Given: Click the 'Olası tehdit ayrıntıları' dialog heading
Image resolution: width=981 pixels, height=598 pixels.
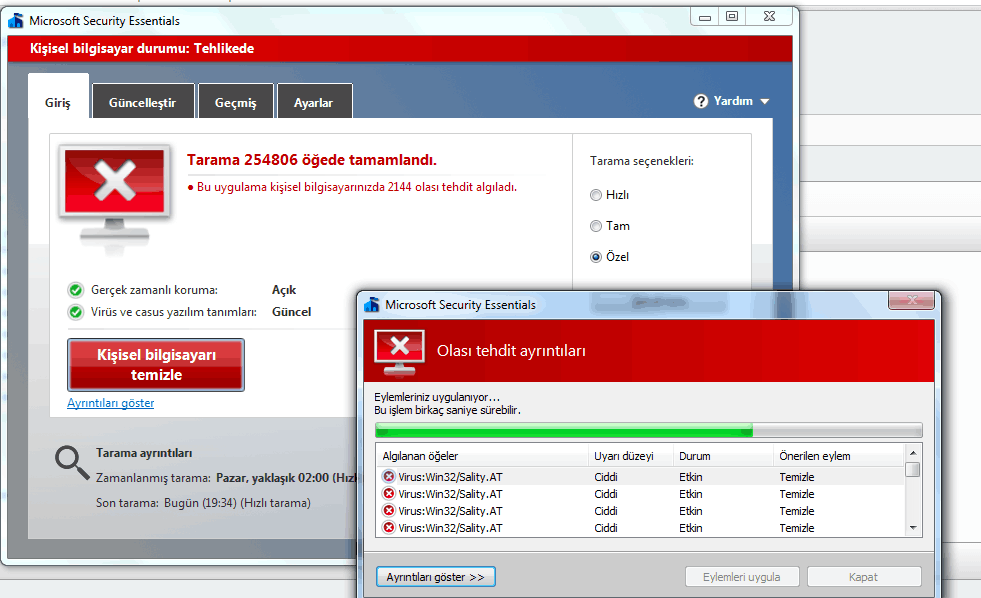Looking at the screenshot, I should 511,351.
